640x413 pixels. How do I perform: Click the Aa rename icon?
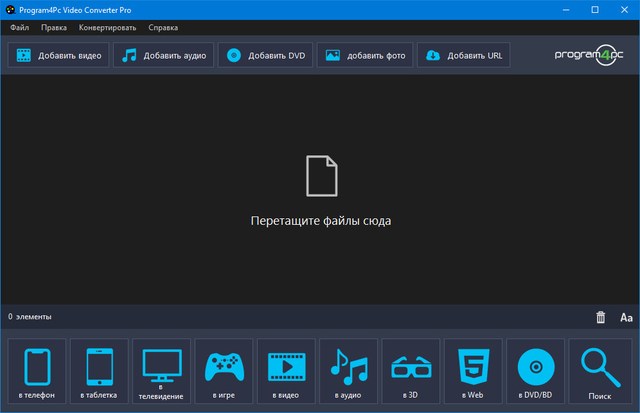[x=627, y=317]
